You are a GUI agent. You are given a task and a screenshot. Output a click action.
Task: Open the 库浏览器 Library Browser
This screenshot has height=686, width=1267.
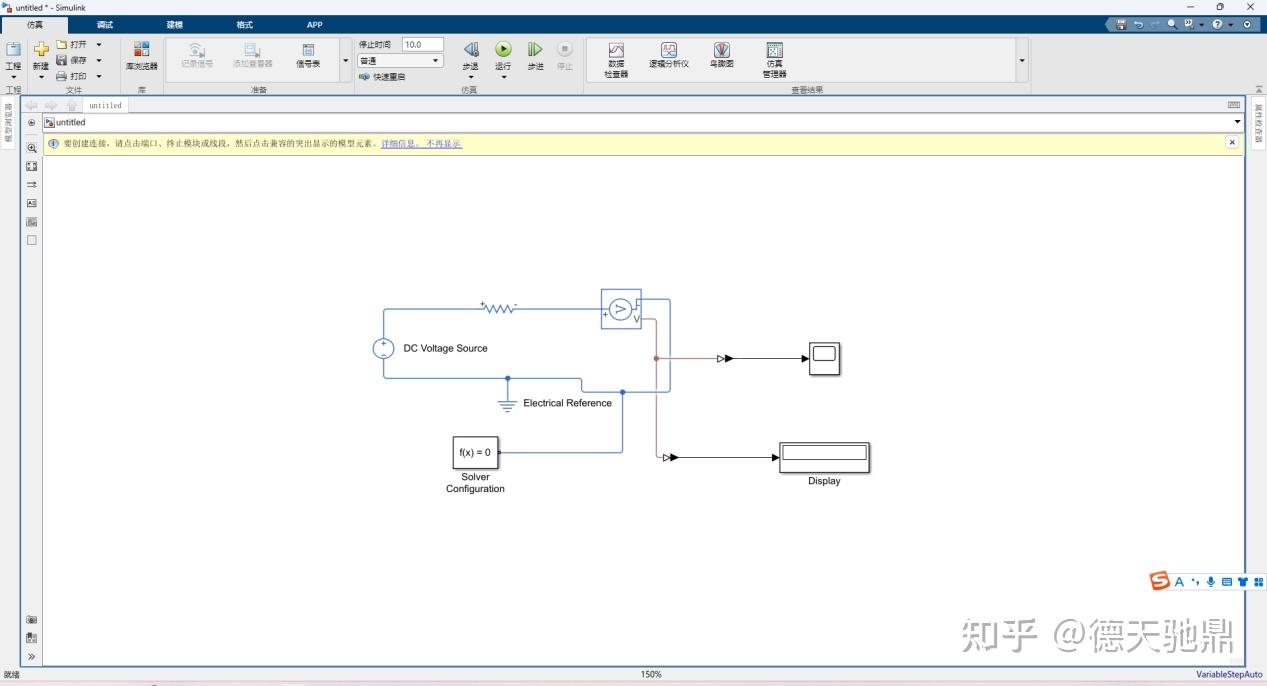click(141, 56)
